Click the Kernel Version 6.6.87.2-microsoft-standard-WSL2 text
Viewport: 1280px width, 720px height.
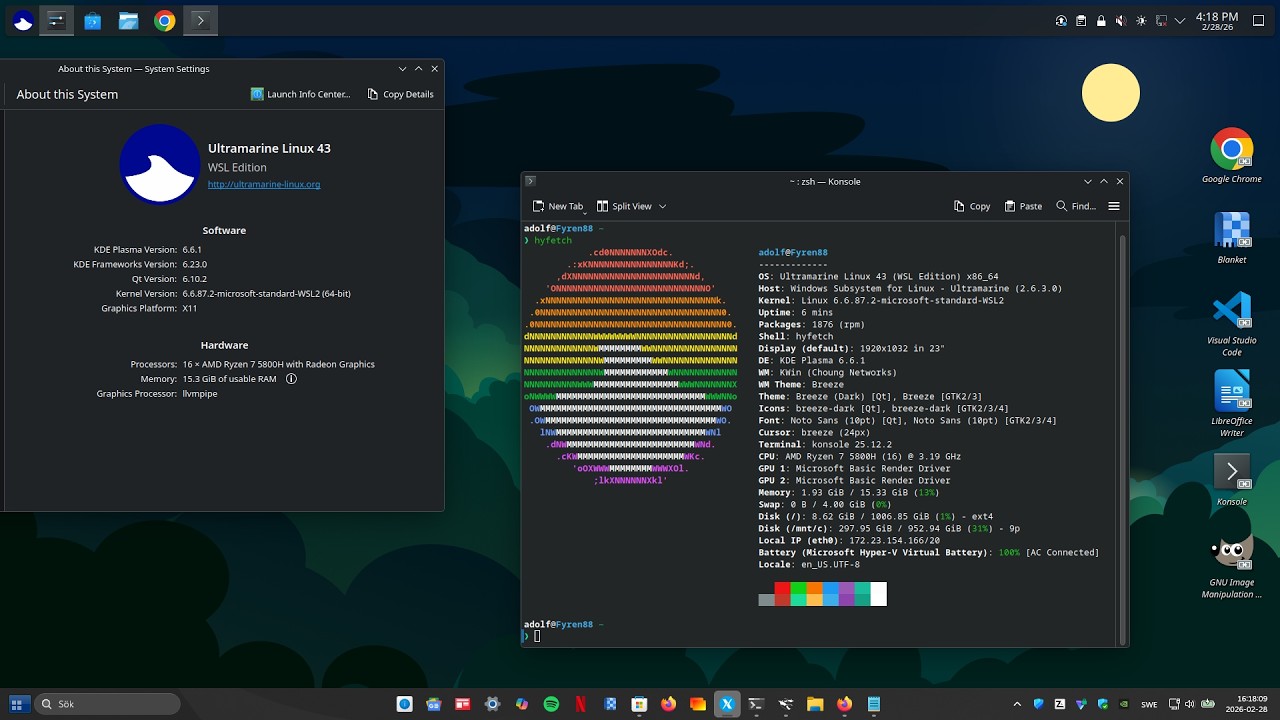click(266, 293)
